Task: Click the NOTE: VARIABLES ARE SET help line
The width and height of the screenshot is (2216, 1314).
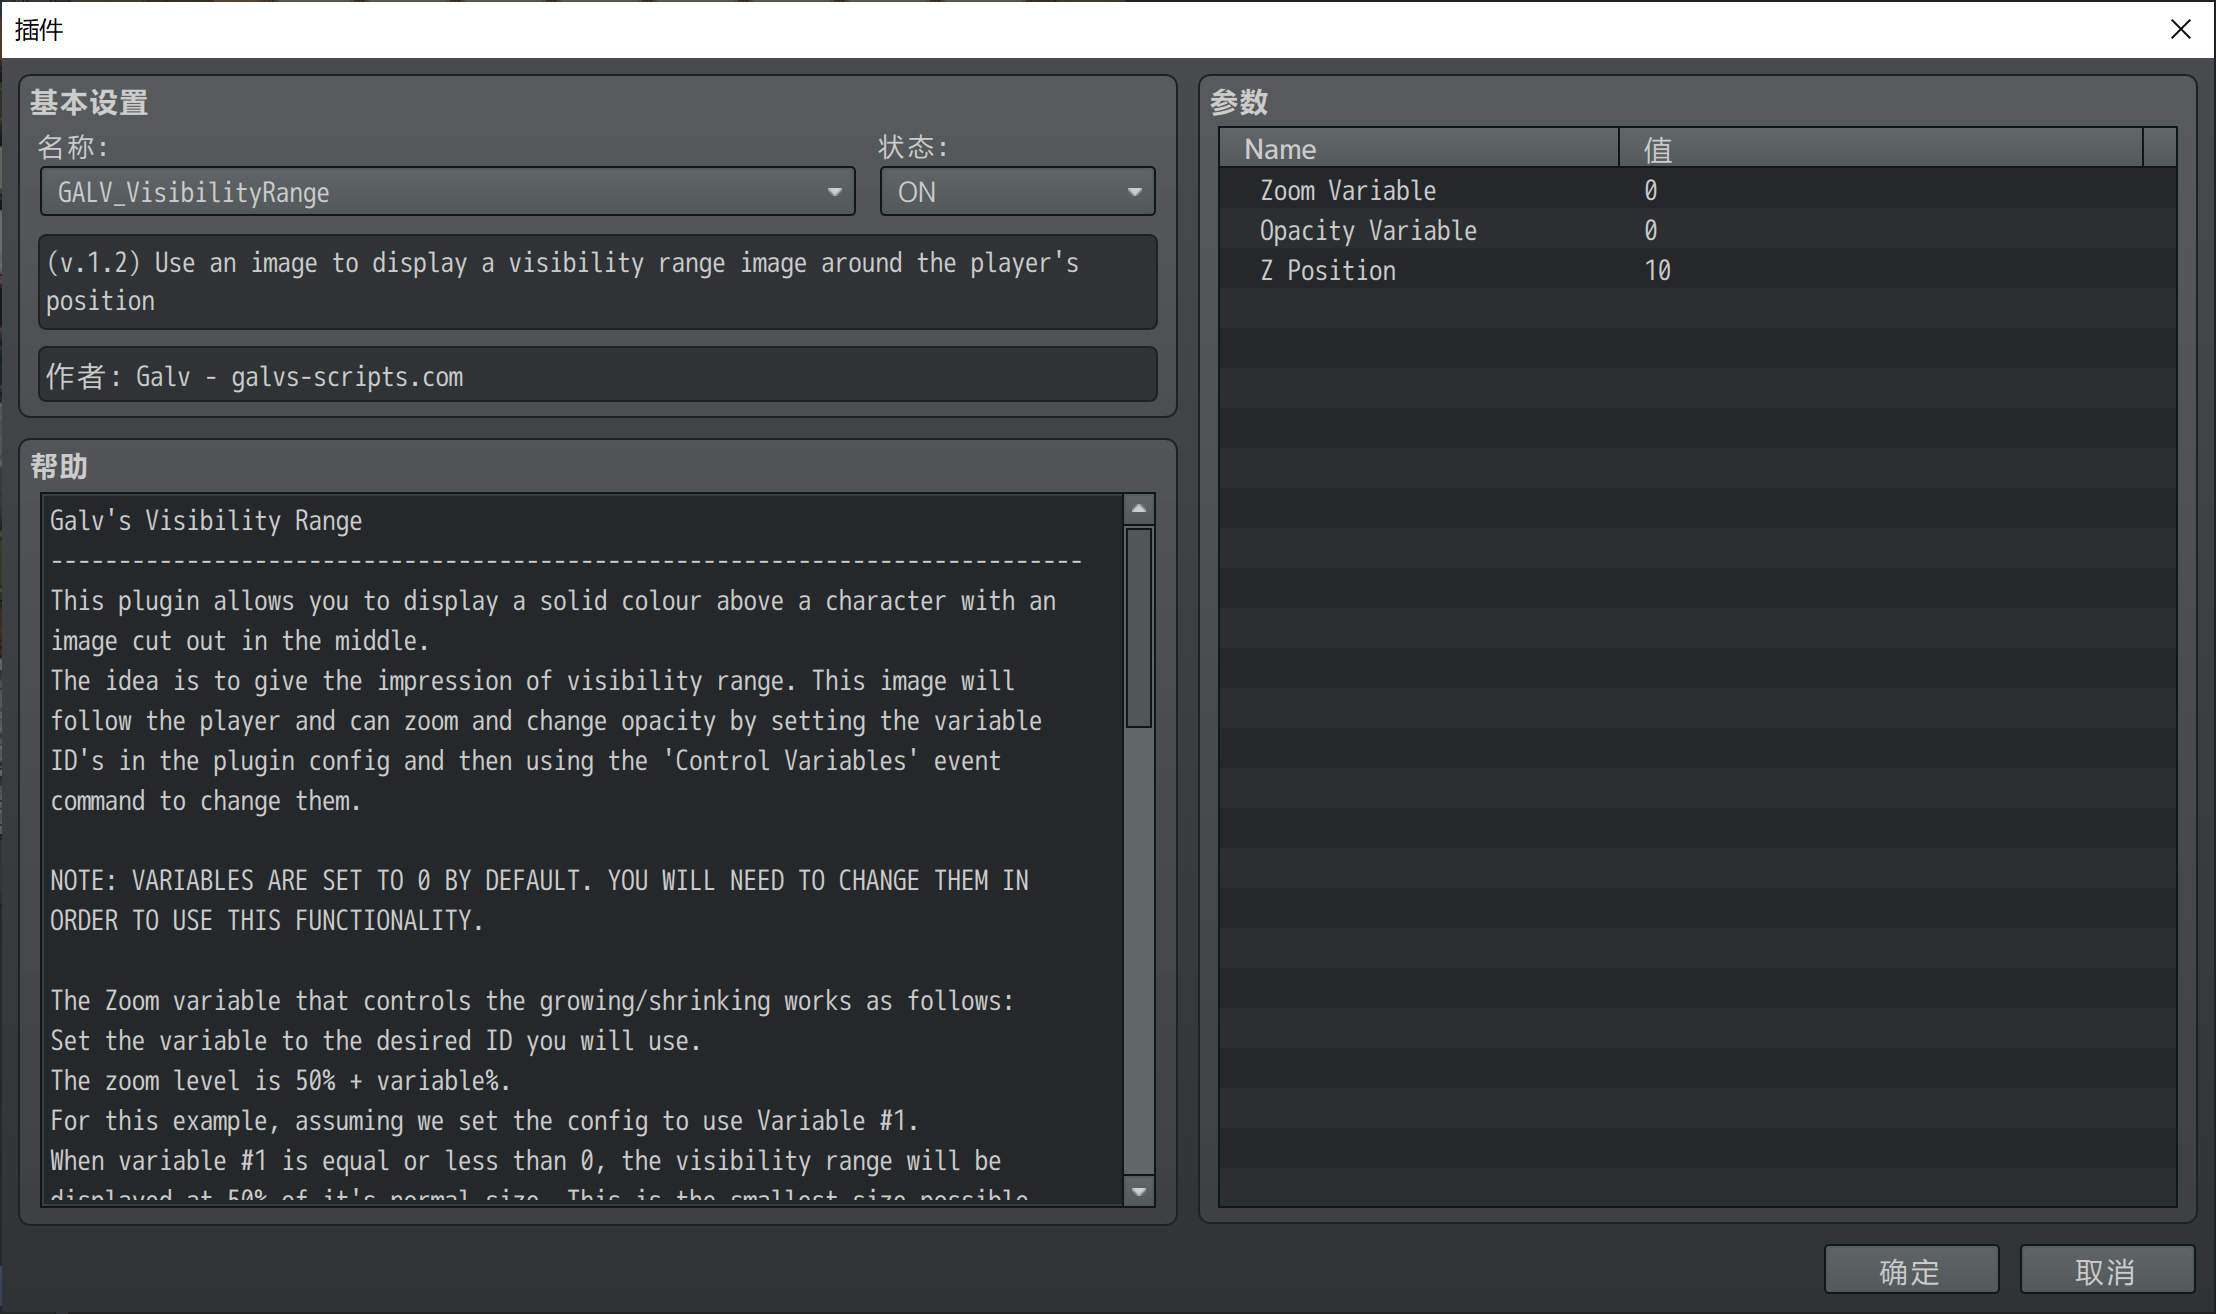Action: click(539, 880)
